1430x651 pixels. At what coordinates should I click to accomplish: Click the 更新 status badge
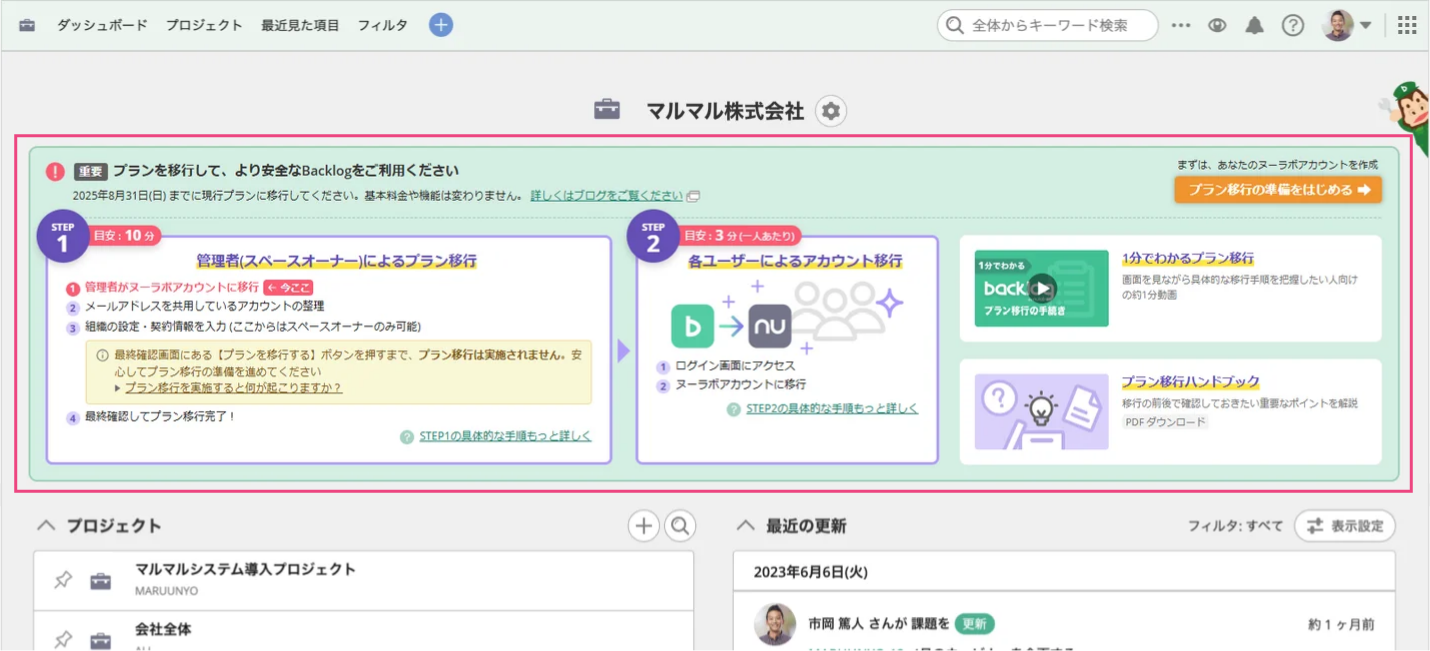tap(974, 623)
